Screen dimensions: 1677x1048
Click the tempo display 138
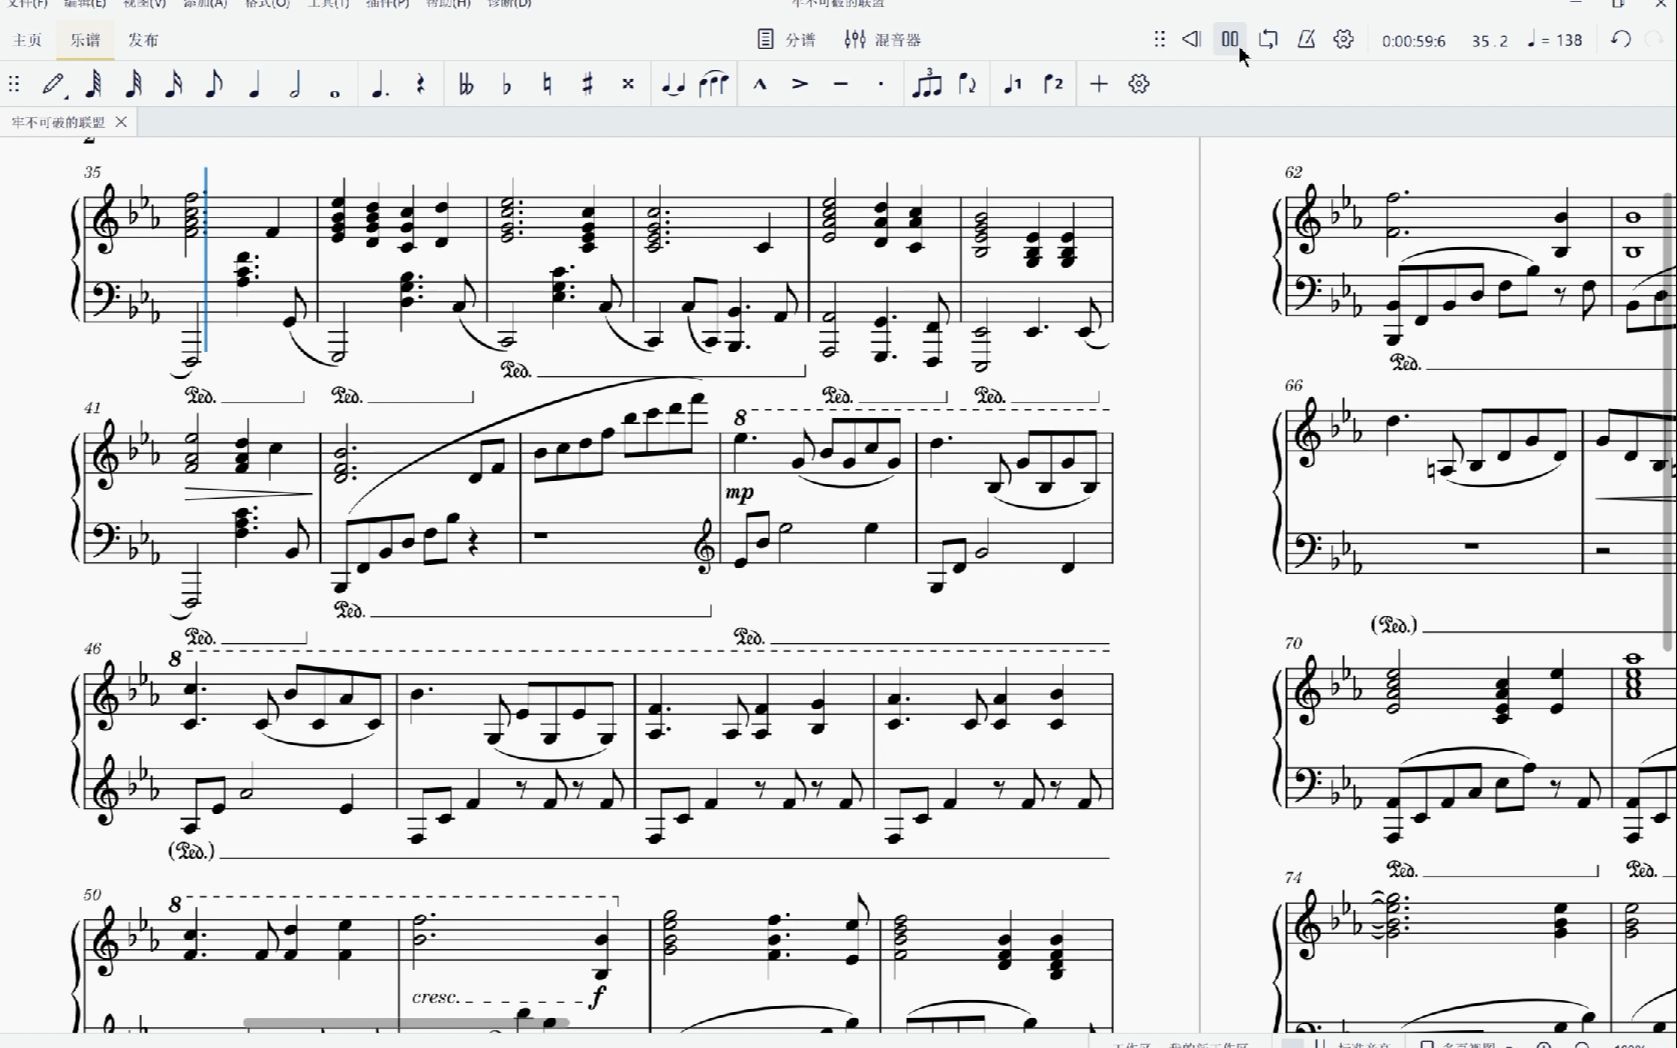[x=1556, y=40]
